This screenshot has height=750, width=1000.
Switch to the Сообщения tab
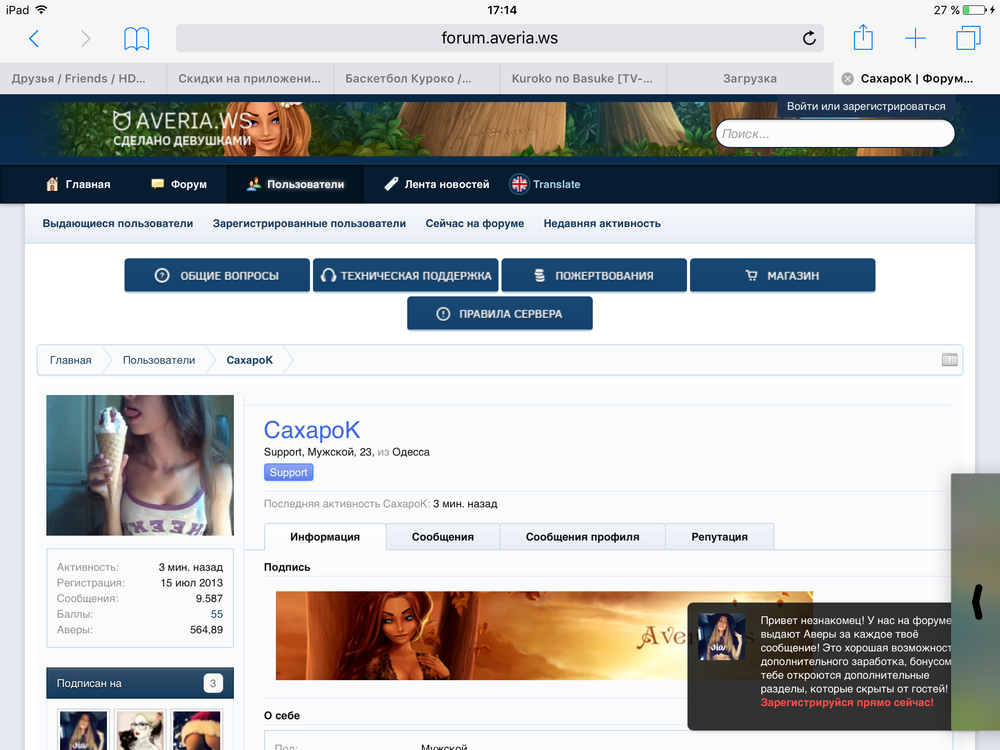pyautogui.click(x=443, y=537)
